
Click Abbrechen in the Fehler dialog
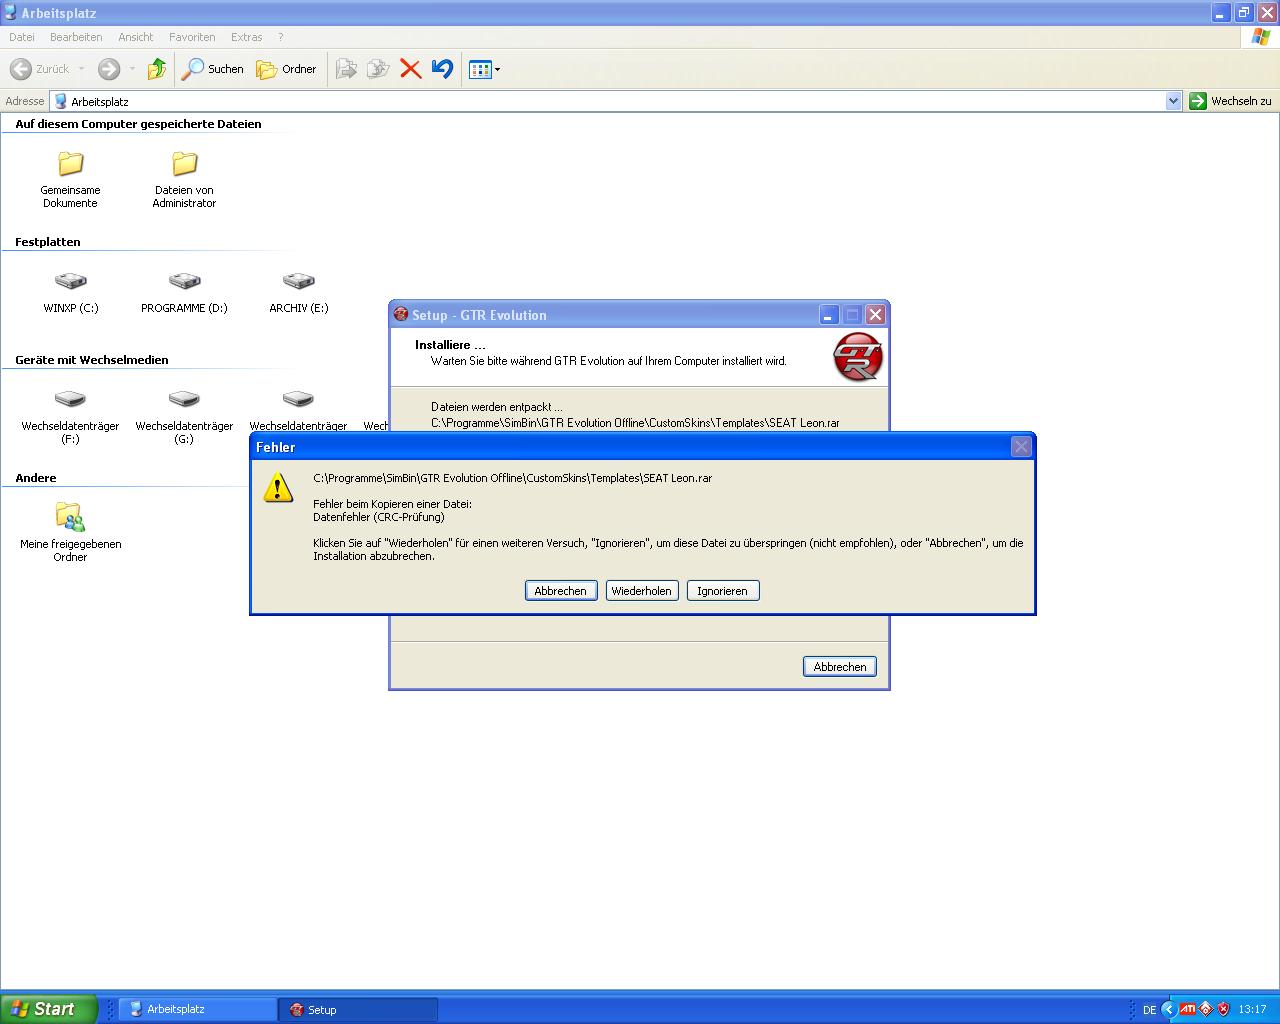(560, 591)
